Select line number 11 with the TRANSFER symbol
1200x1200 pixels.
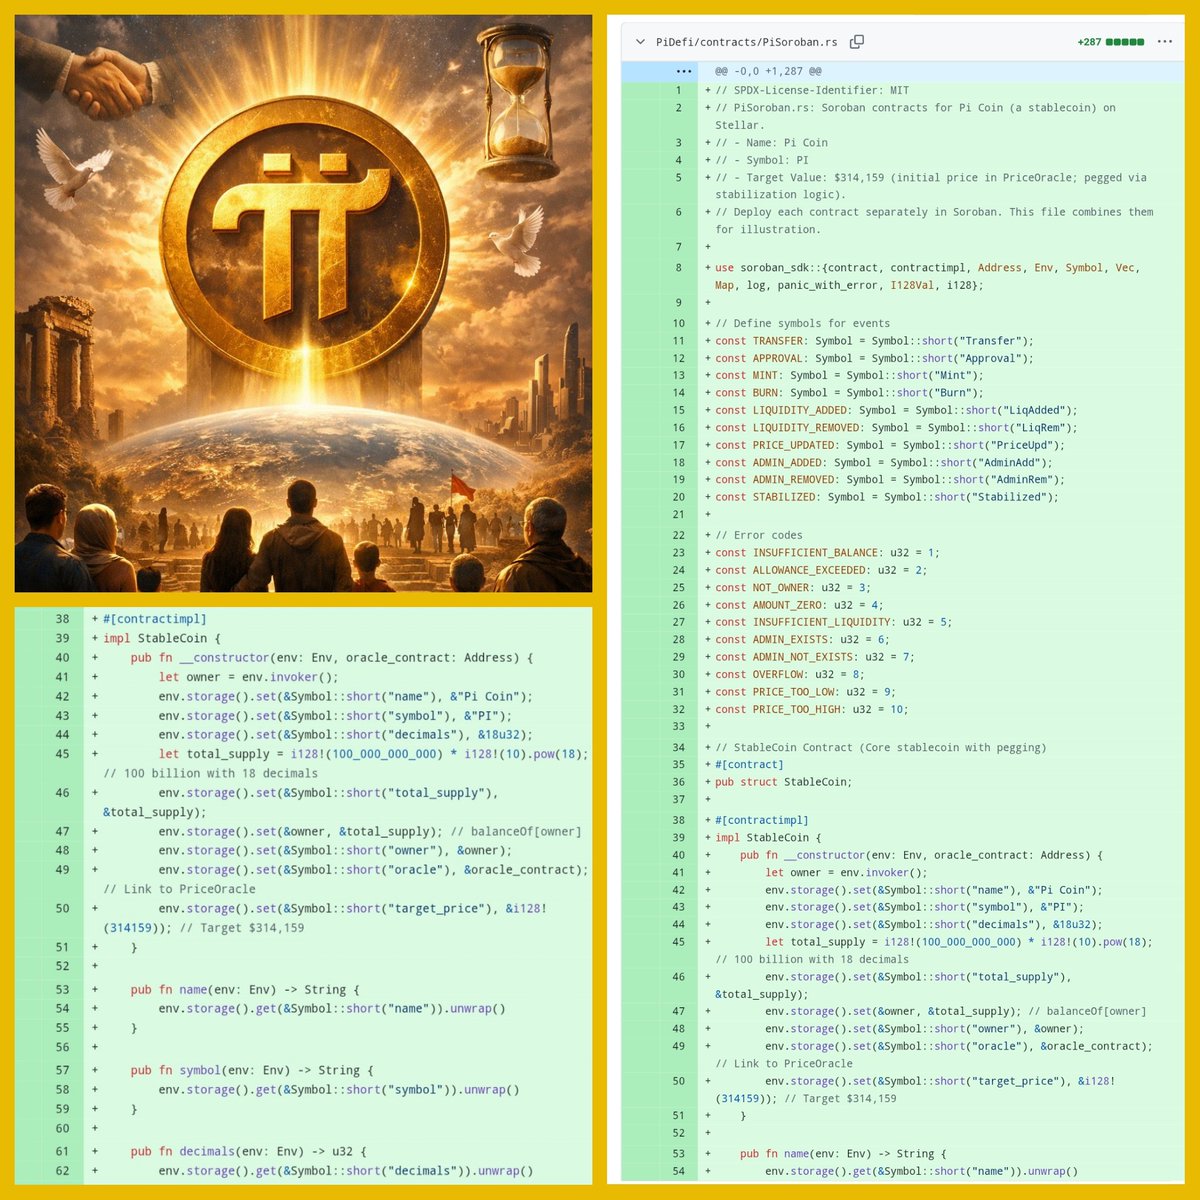(678, 341)
